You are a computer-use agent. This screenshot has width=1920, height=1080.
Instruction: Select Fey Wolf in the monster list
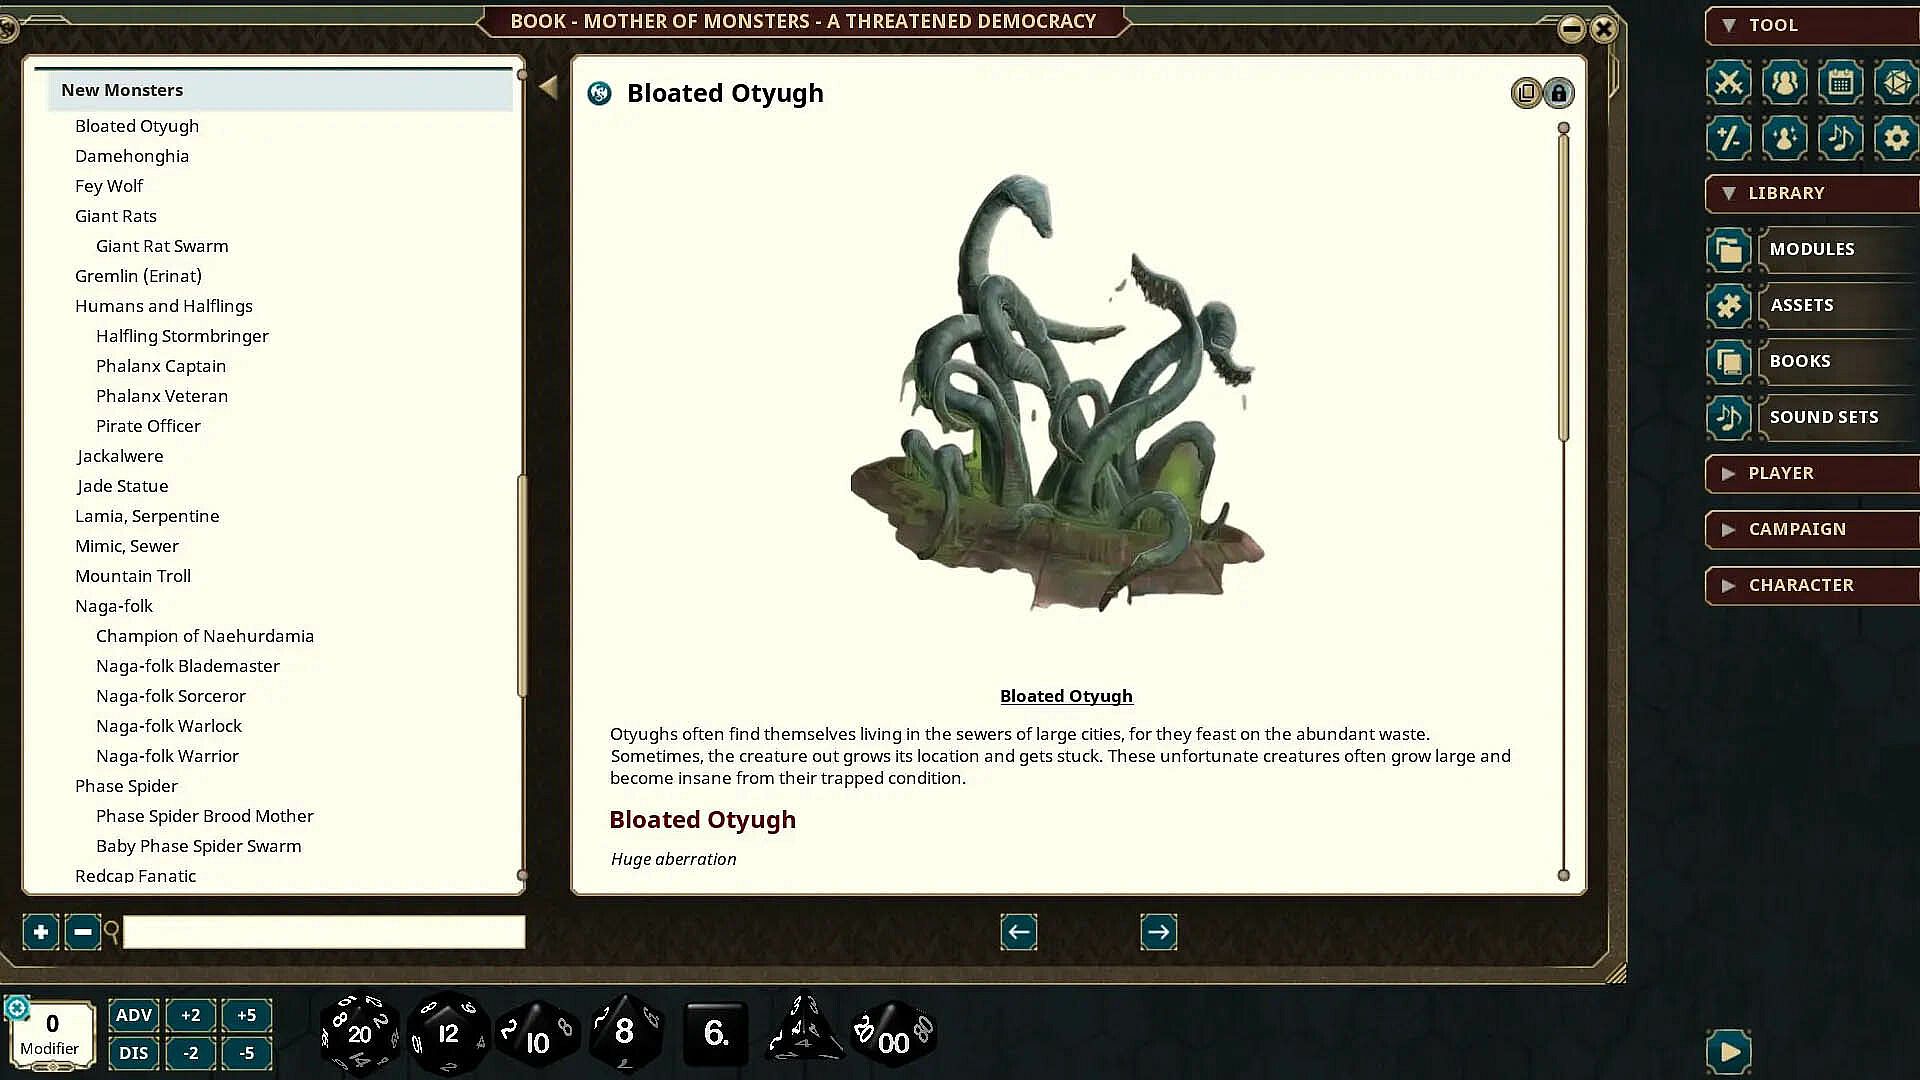109,186
